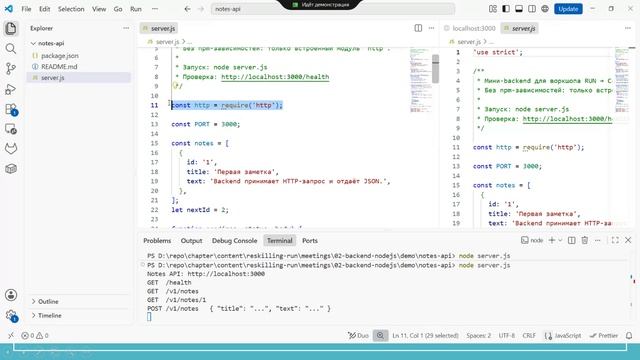Viewport: 640px width, 360px height.
Task: Open notifications bell in status bar
Action: [x=629, y=336]
